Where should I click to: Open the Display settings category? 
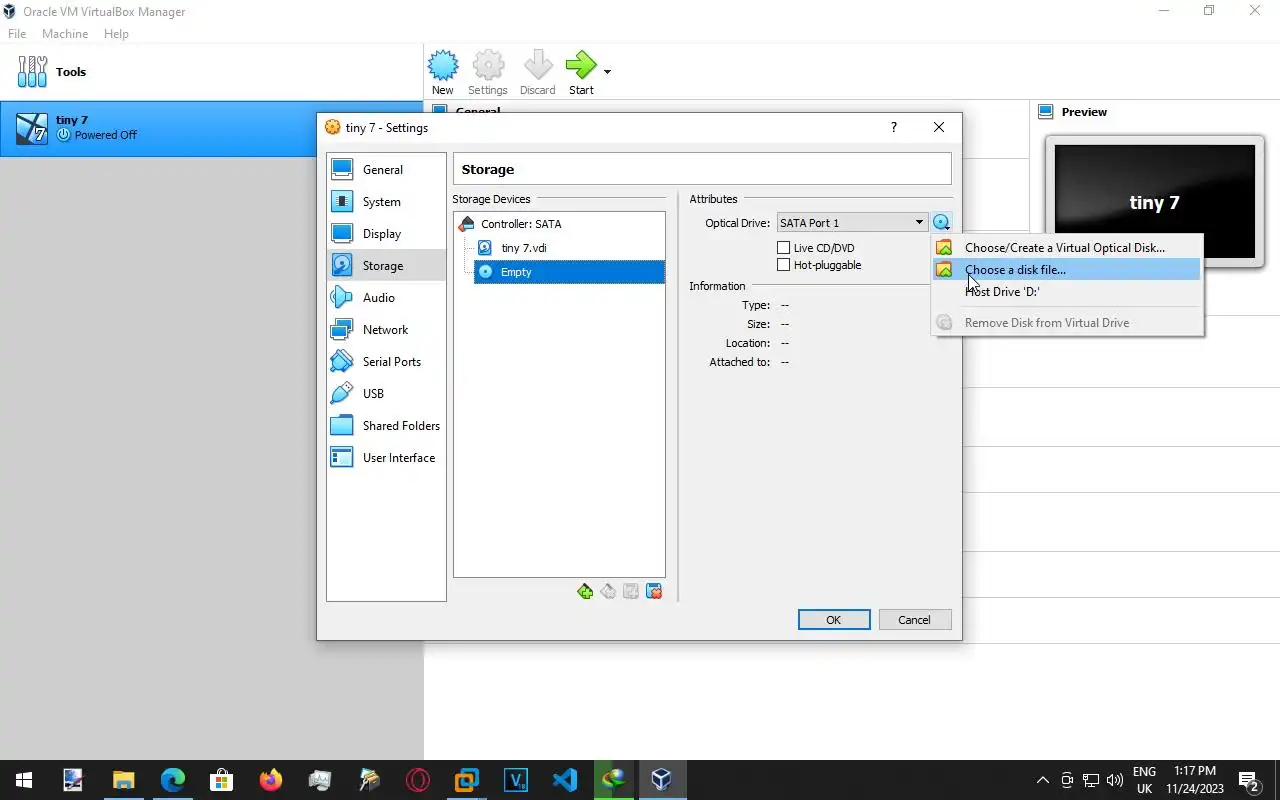click(385, 234)
